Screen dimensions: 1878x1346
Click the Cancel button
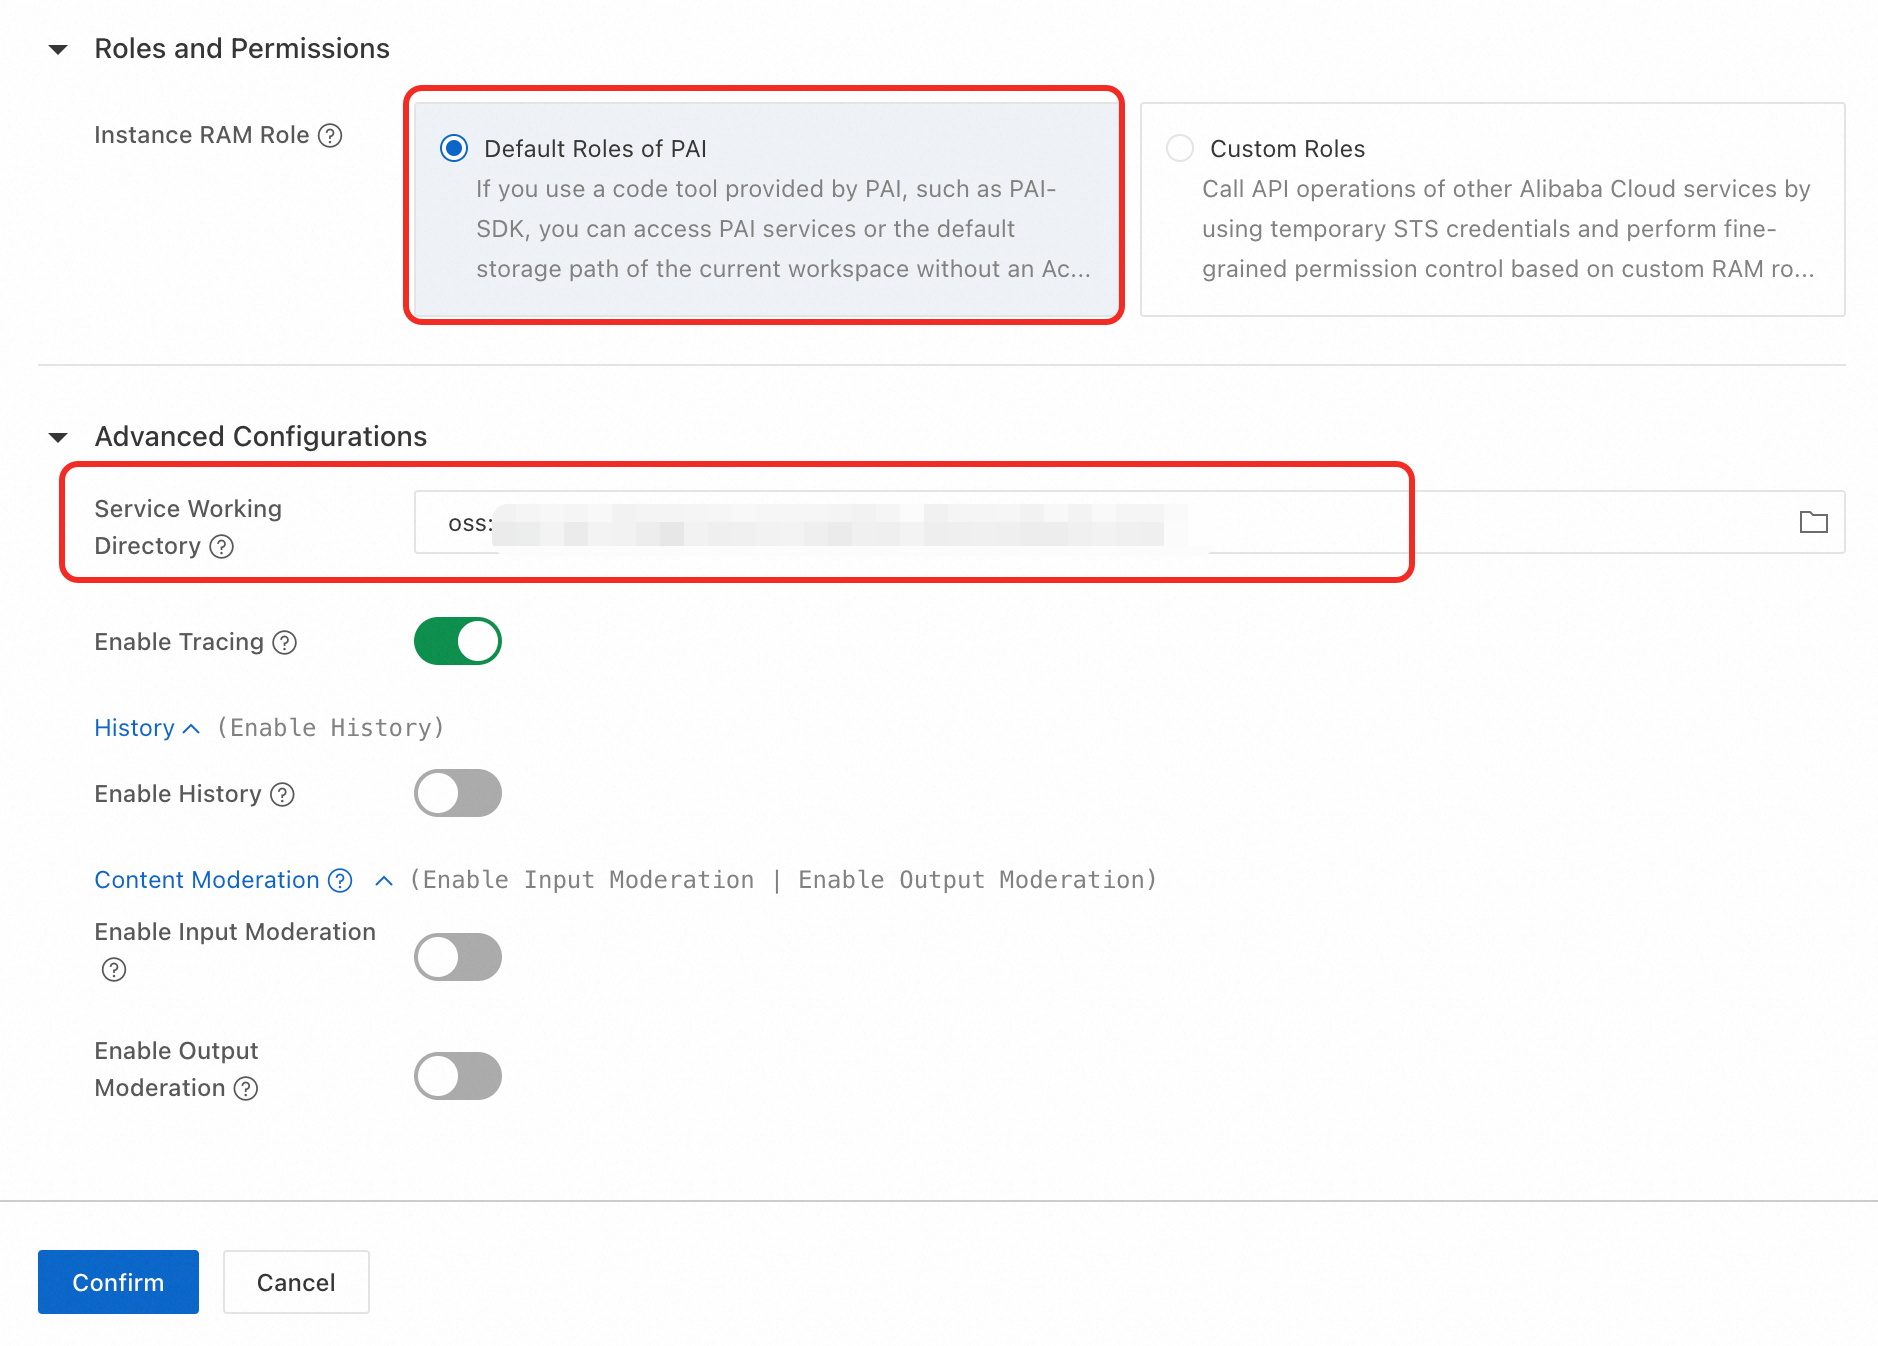click(x=296, y=1282)
